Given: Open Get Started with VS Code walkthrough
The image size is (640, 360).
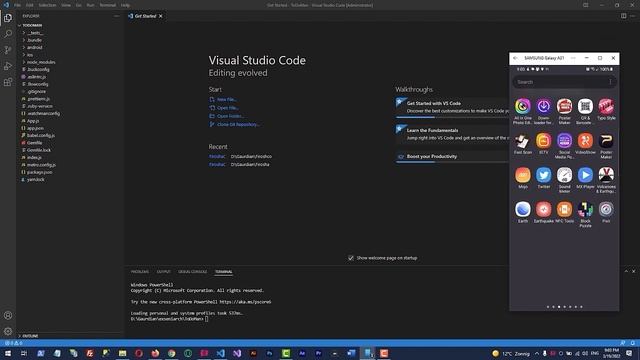Looking at the screenshot, I should click(452, 107).
